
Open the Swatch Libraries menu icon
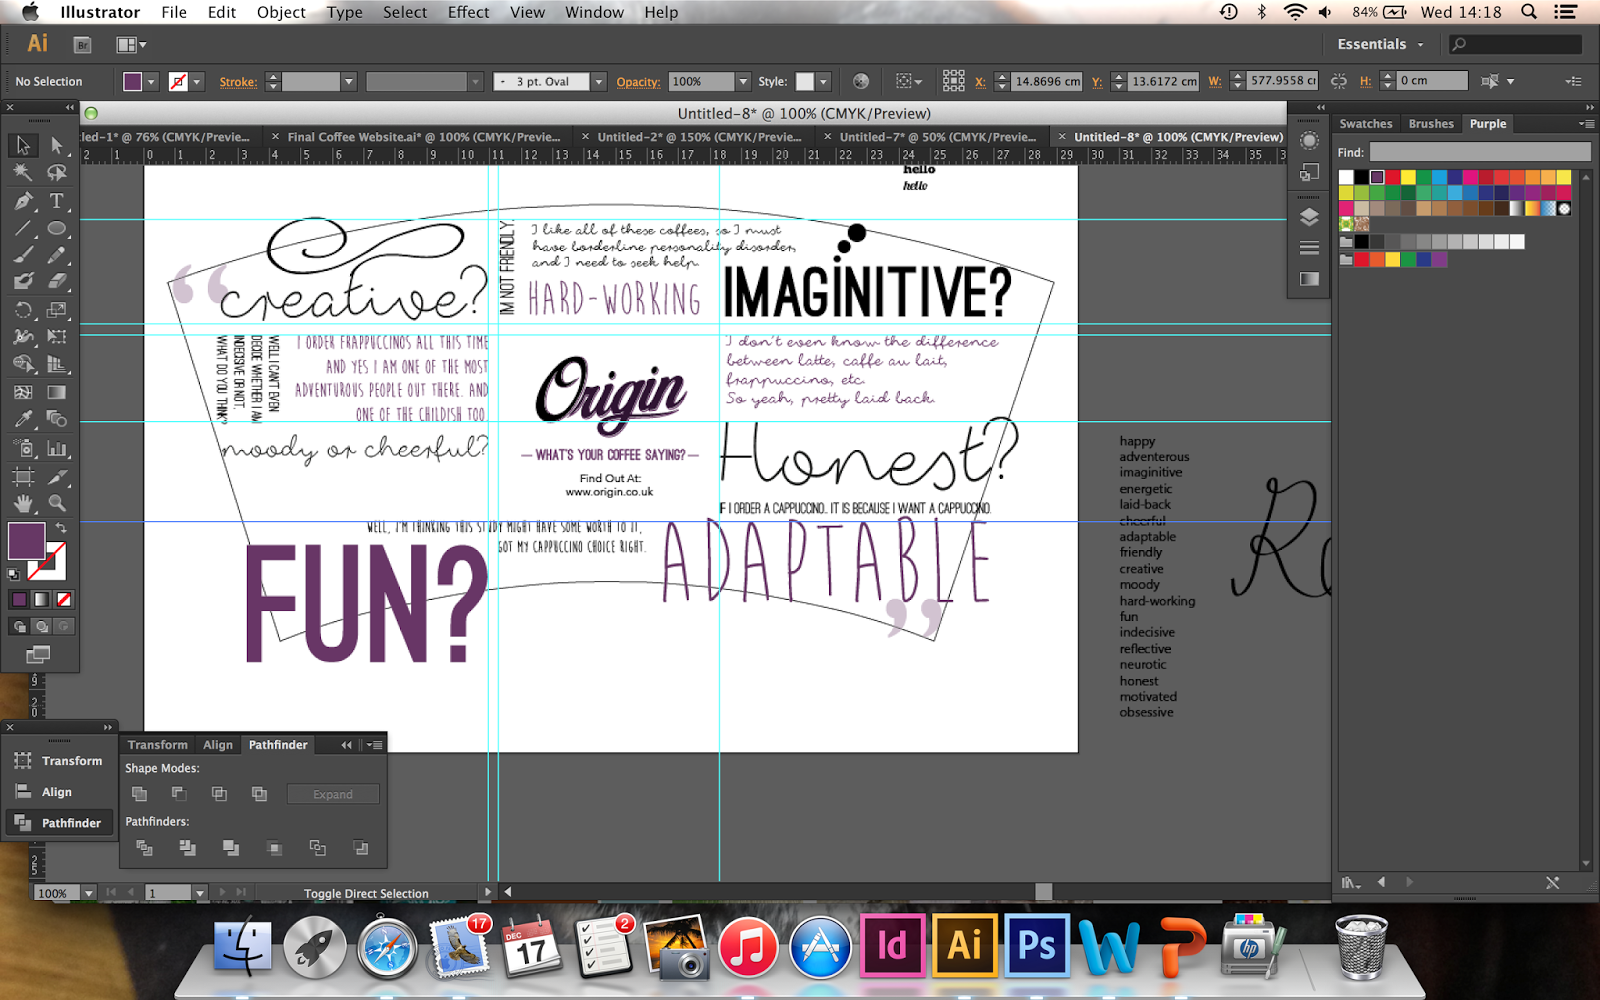1351,882
